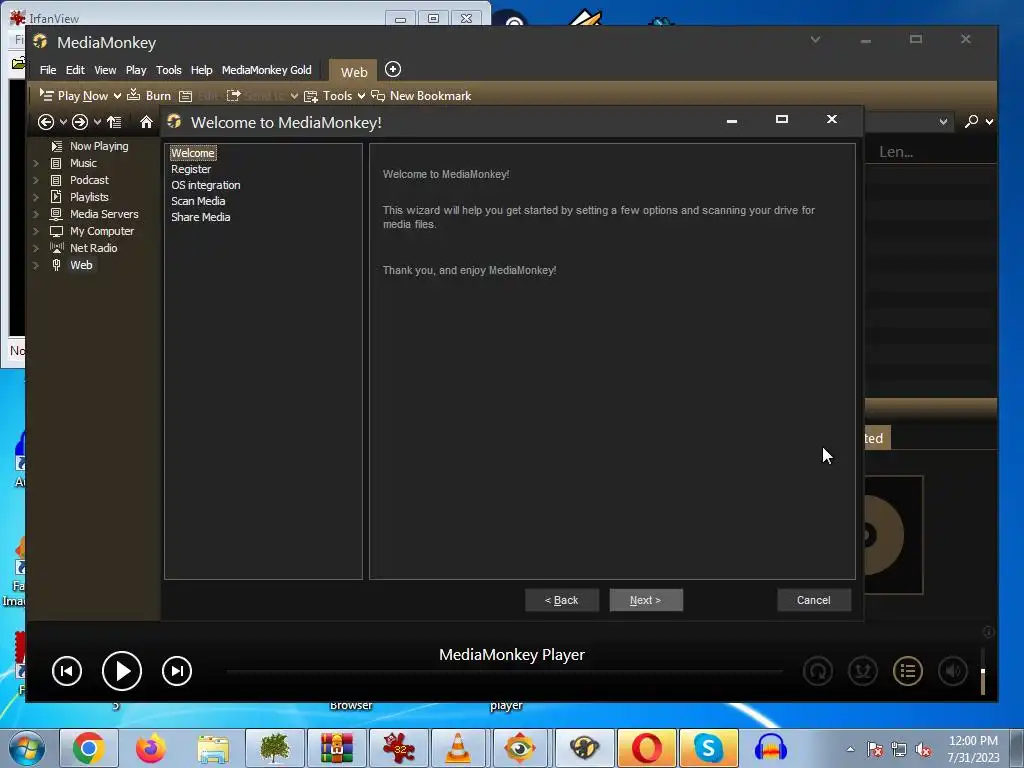Open the Tools menu in menu bar
The image size is (1024, 768).
[168, 70]
